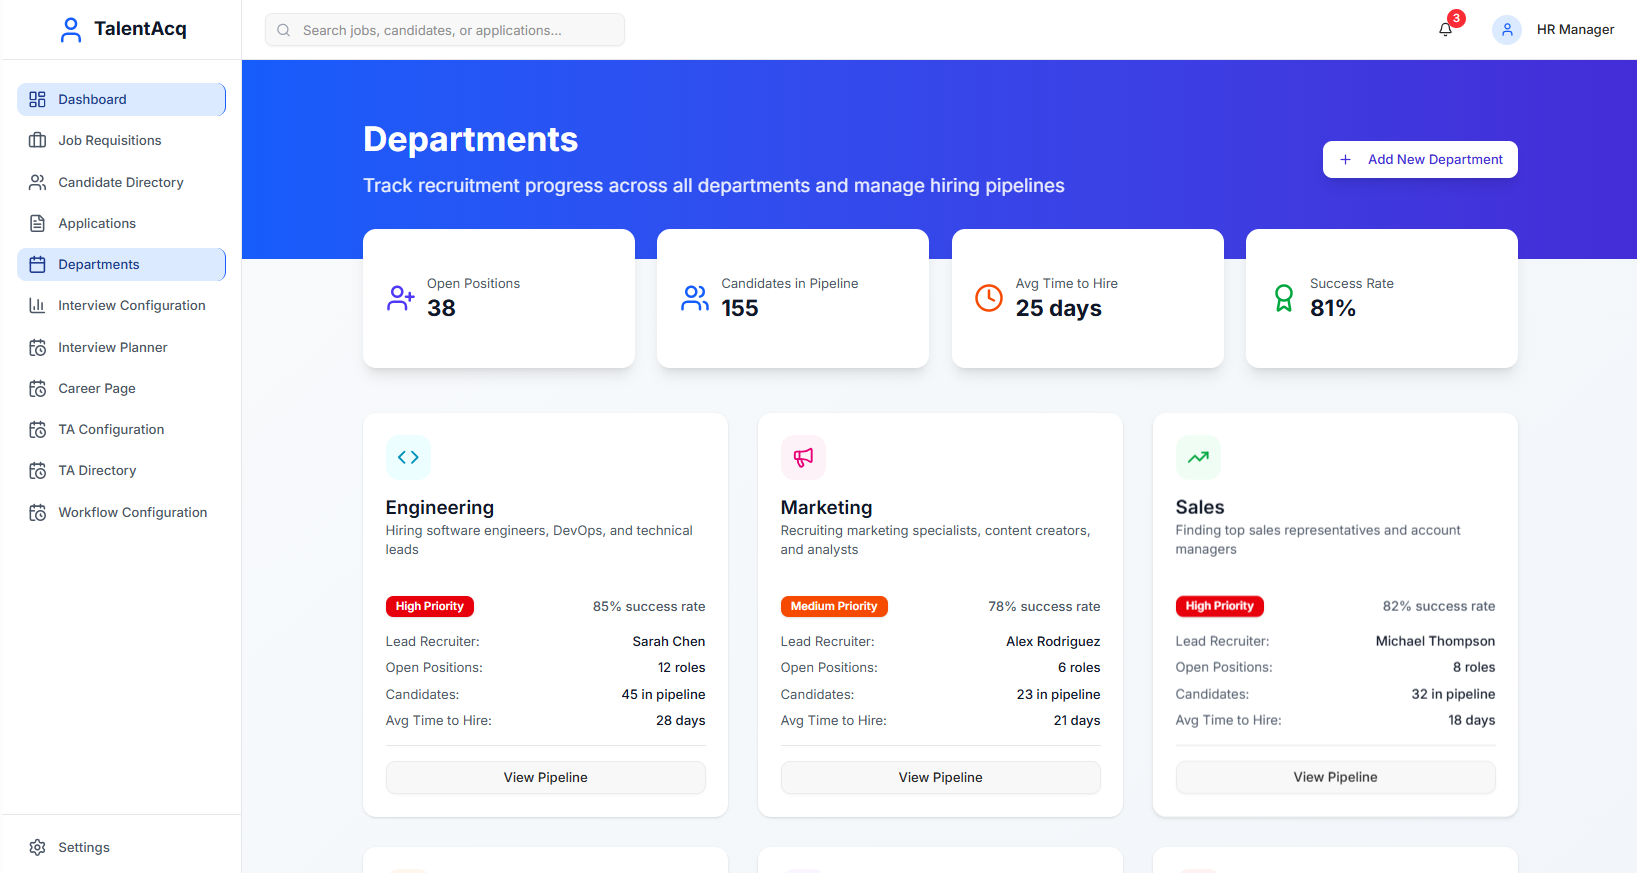
Task: Click the plus icon on Add New Department
Action: click(x=1346, y=159)
